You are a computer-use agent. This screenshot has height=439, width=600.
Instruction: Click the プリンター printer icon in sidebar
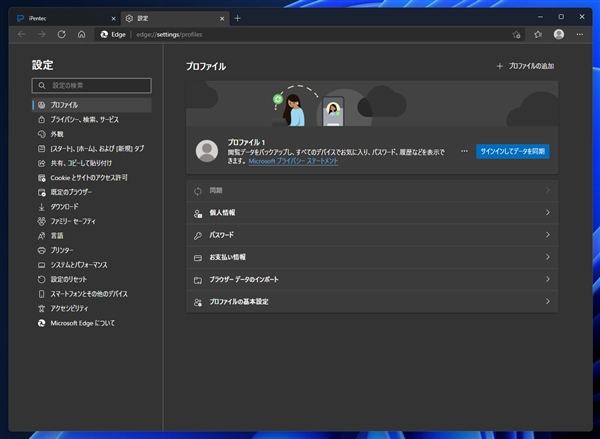[41, 250]
